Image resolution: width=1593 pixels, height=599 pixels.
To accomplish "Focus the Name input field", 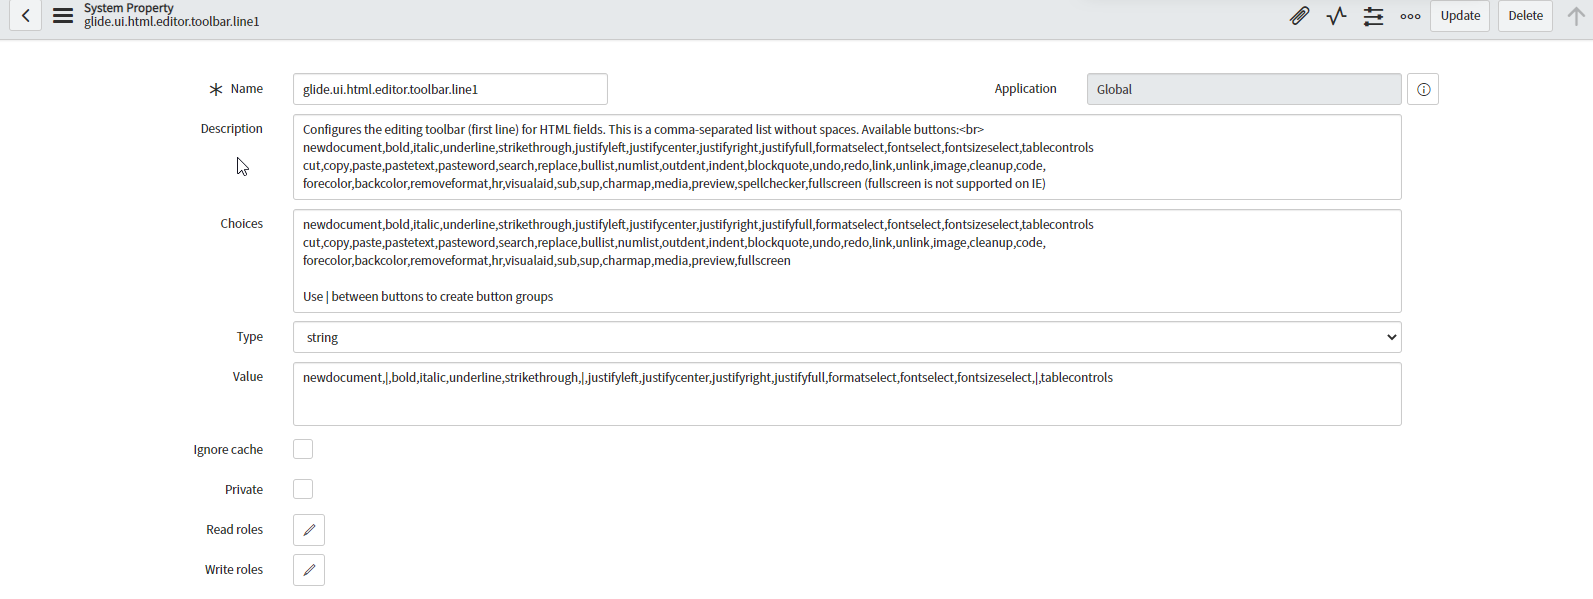I will (x=450, y=89).
